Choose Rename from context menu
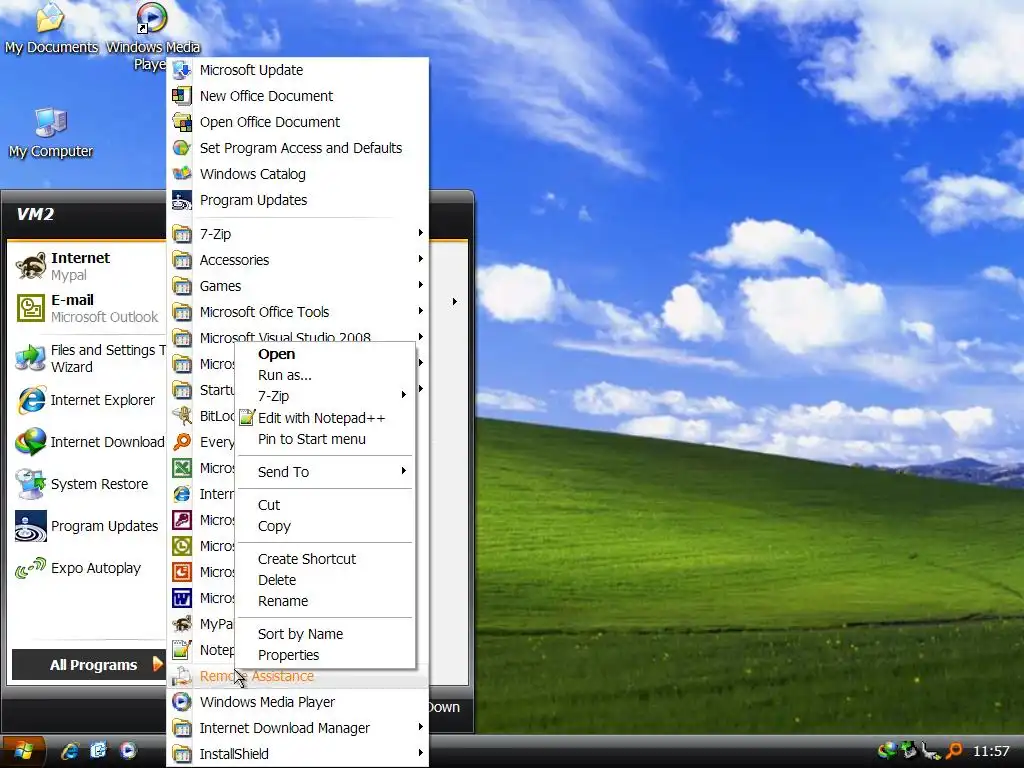 coord(325,601)
